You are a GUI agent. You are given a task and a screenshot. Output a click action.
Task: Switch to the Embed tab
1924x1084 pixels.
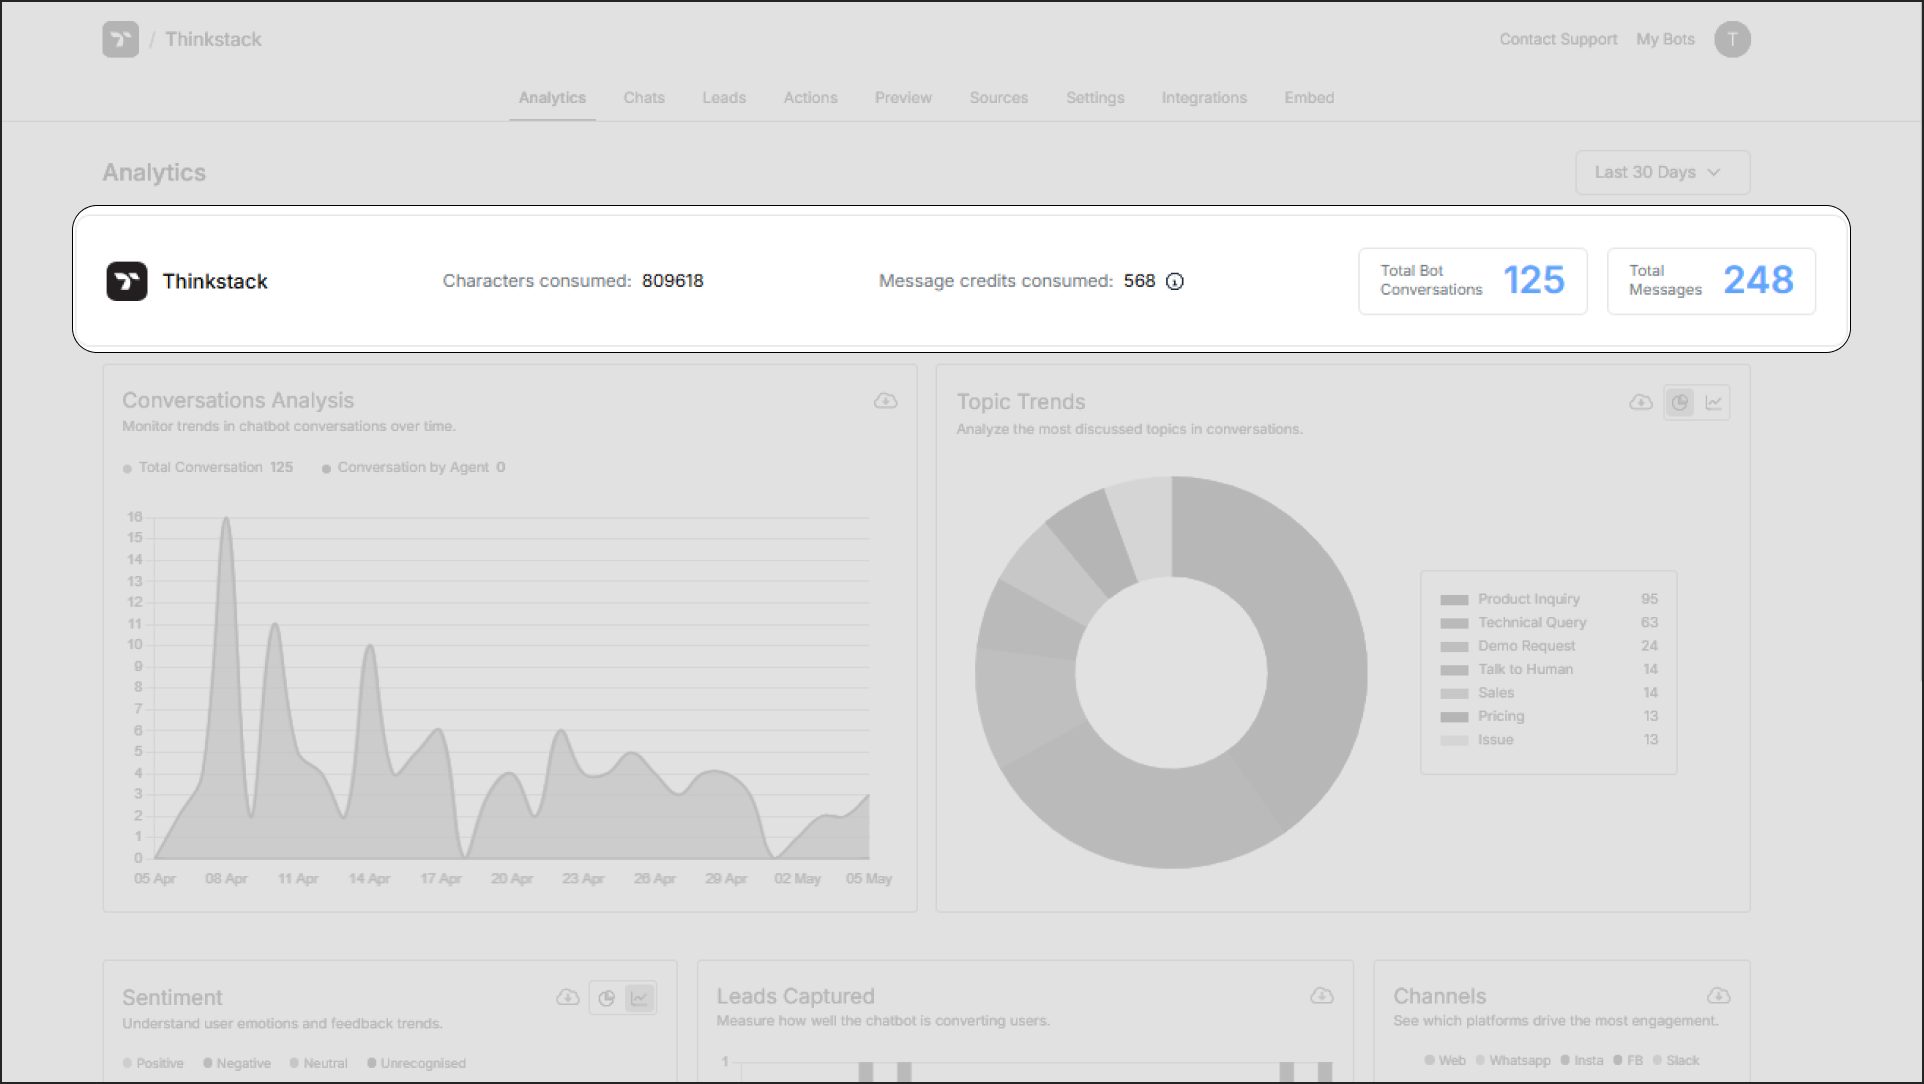coord(1309,98)
